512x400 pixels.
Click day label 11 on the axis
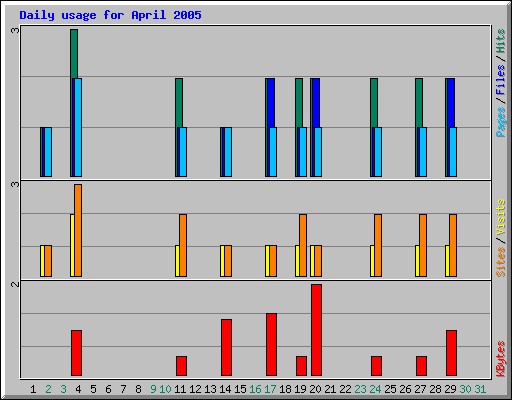click(x=180, y=389)
